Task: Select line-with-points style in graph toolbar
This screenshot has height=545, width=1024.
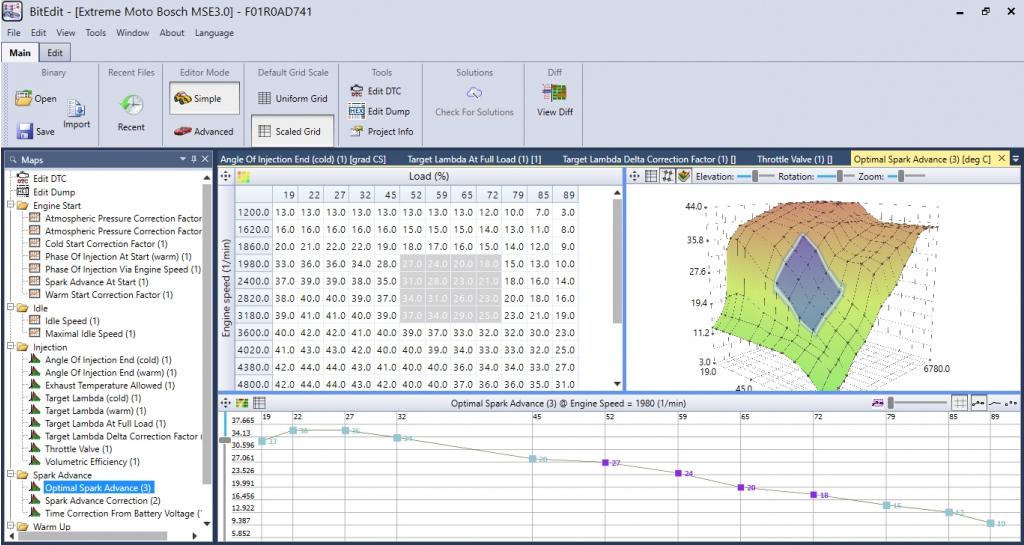Action: pyautogui.click(x=978, y=403)
